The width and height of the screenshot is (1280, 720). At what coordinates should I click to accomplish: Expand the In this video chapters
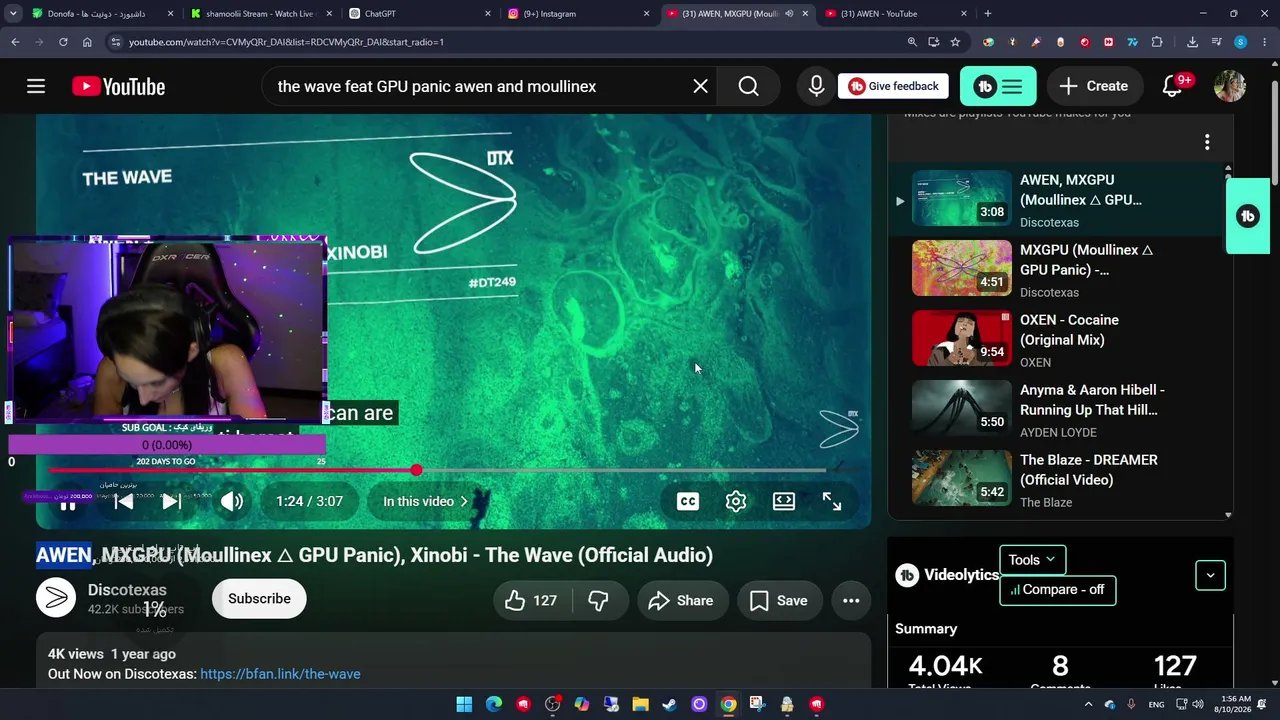tap(425, 501)
